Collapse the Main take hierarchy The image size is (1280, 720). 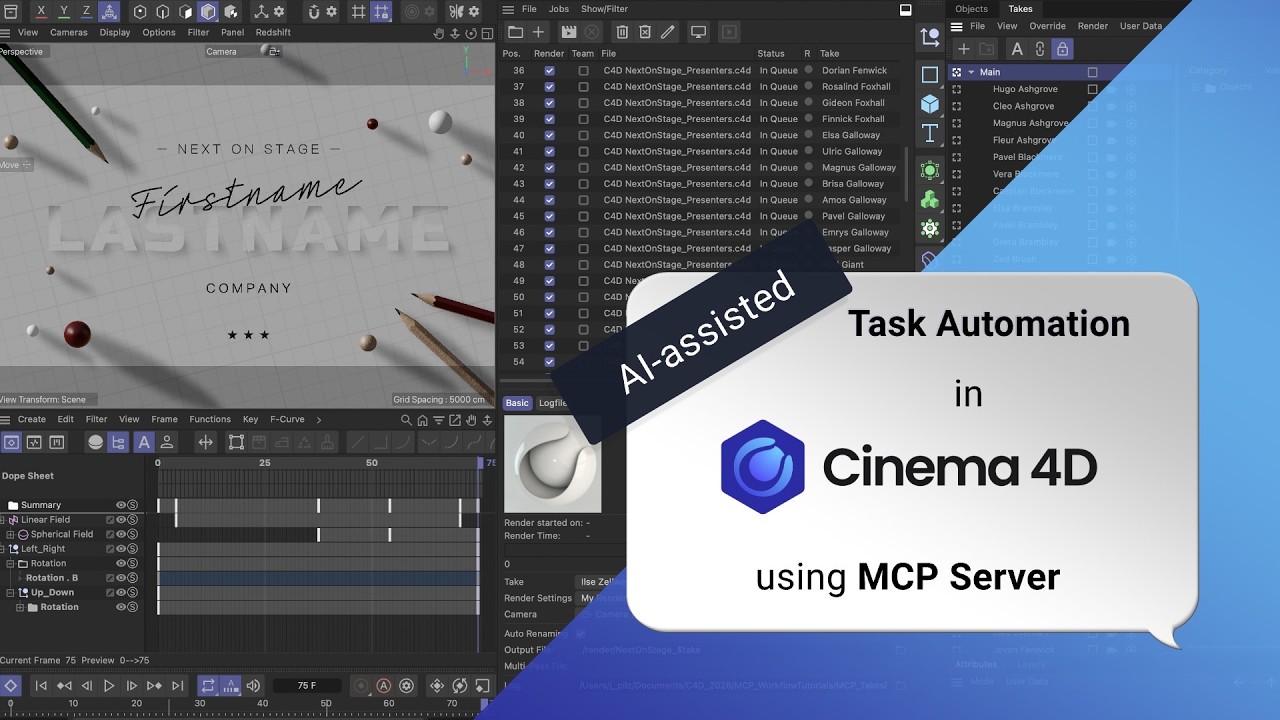click(970, 72)
